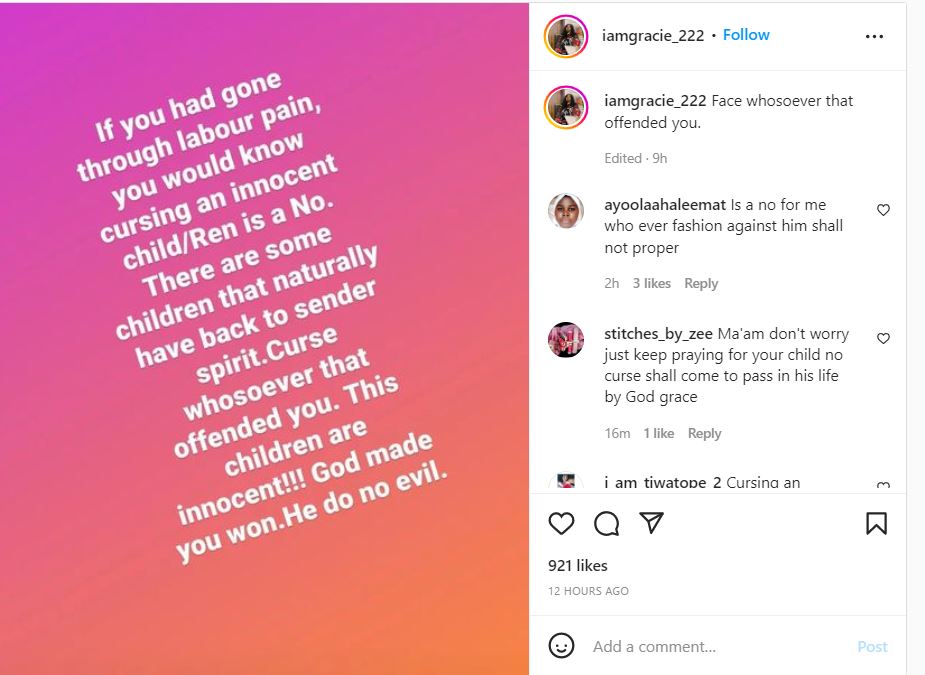The width and height of the screenshot is (925, 675).
Task: Click stitches_by_zee's avatar
Action: tap(566, 340)
